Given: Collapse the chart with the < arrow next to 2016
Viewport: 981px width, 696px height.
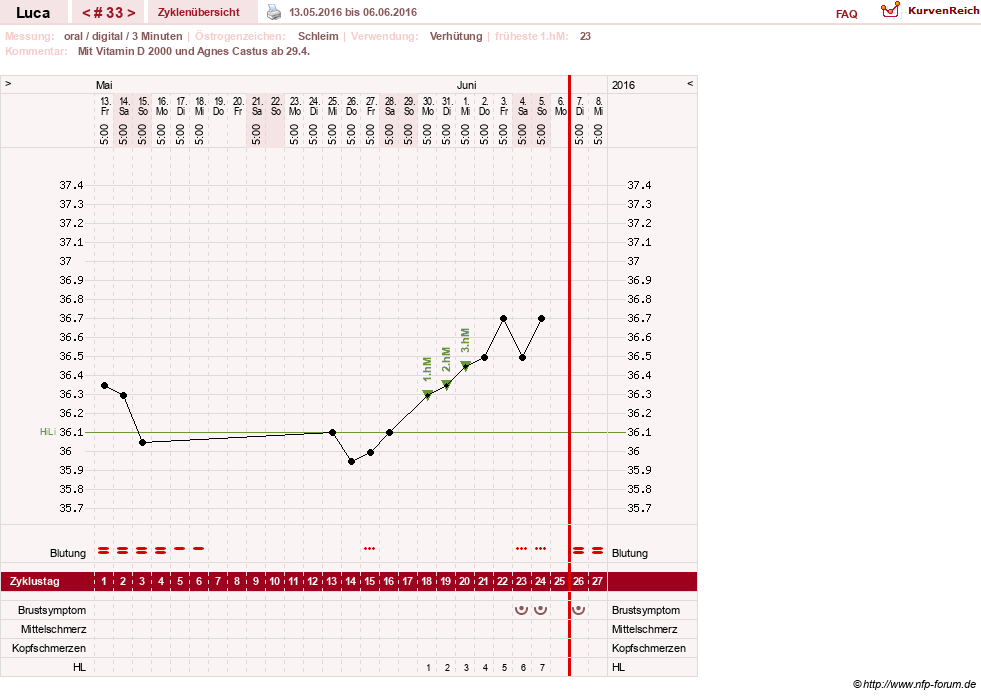Looking at the screenshot, I should 690,83.
